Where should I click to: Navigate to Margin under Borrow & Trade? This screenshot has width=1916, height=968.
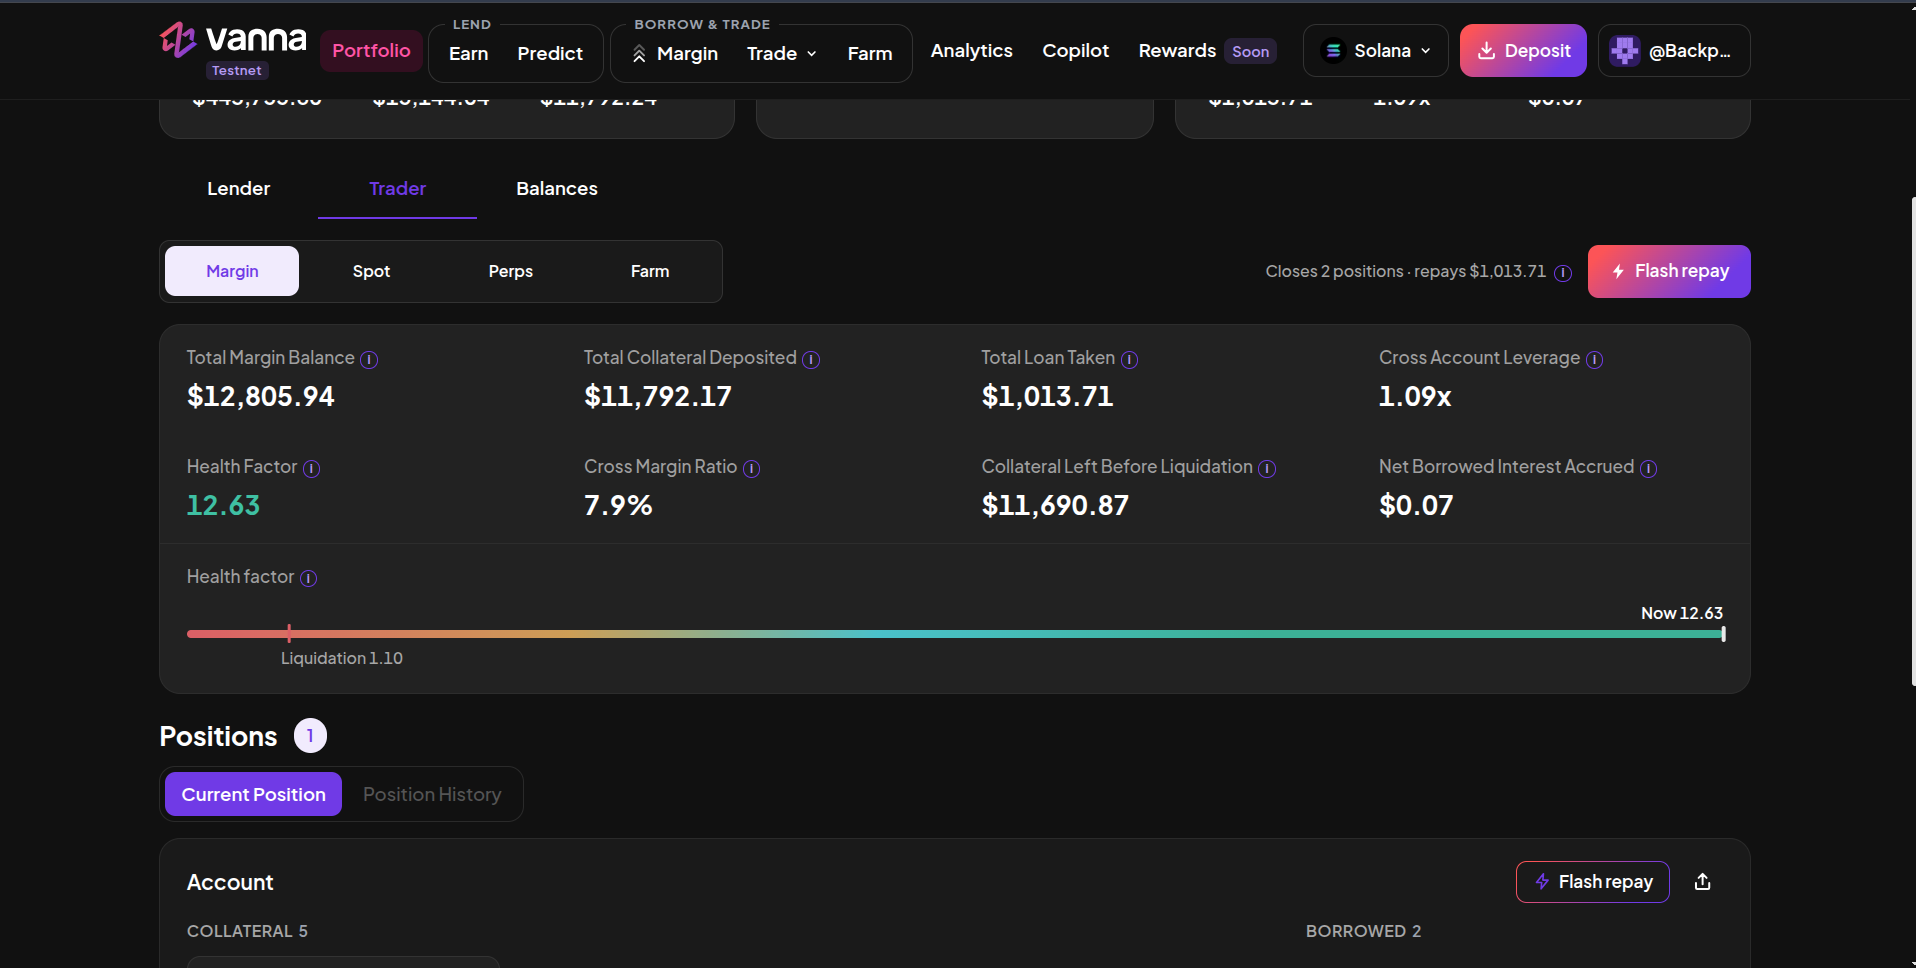coord(675,54)
